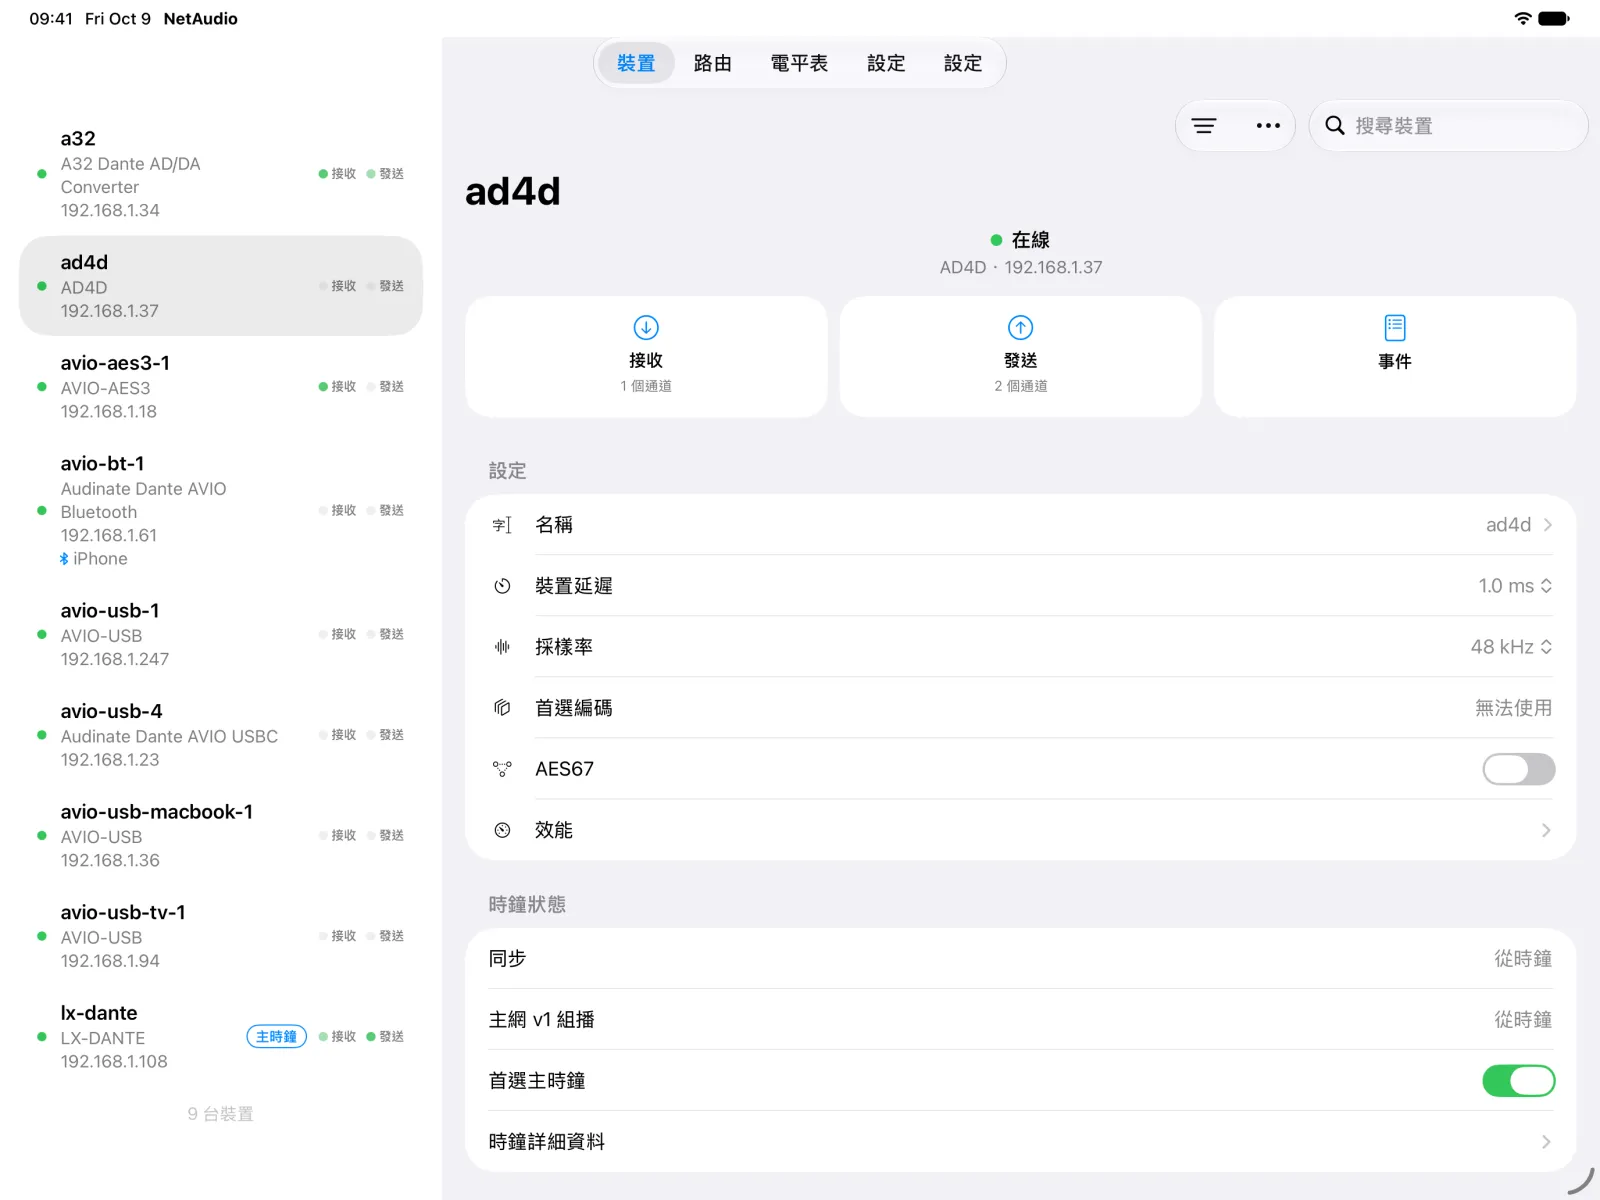
Task: Open the 事件 list icon card
Action: tap(1395, 356)
